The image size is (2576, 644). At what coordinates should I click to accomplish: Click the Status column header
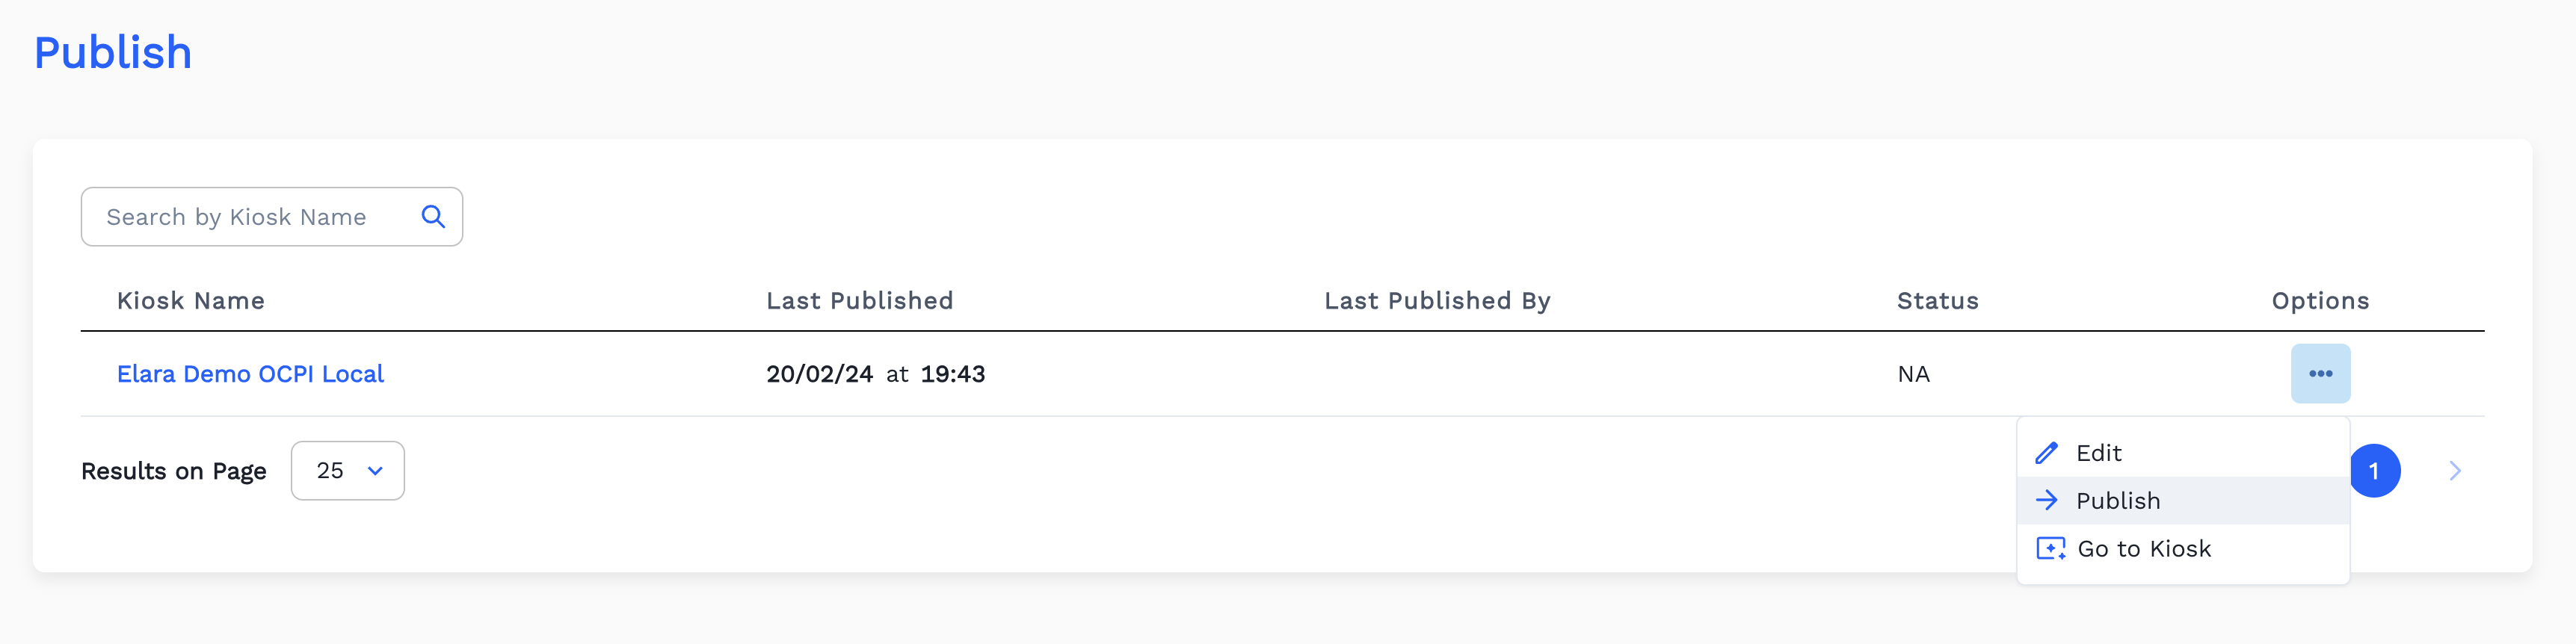(x=1937, y=300)
